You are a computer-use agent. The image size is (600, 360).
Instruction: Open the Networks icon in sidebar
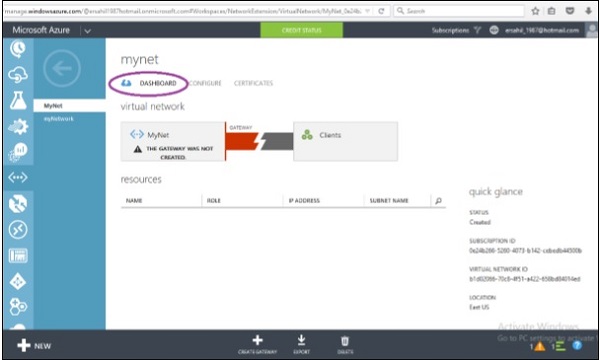tap(18, 178)
